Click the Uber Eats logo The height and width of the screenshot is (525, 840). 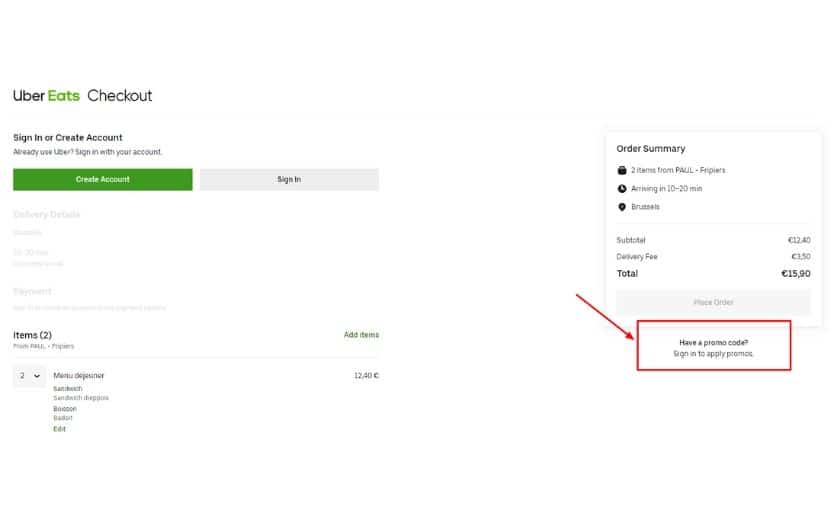point(46,96)
